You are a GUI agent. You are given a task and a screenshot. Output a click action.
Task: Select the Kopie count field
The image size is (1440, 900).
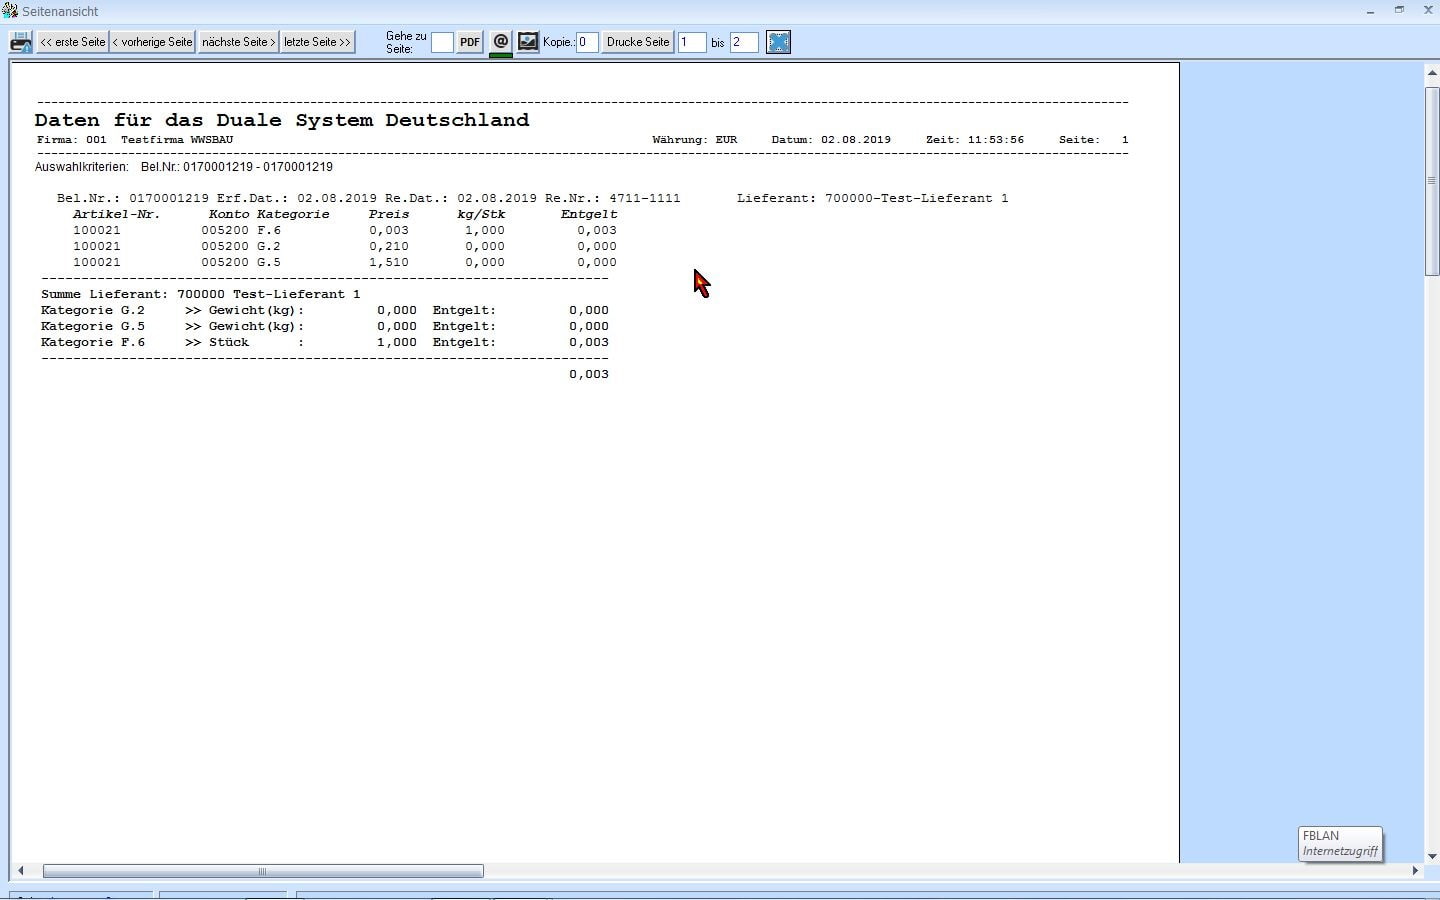pos(587,42)
